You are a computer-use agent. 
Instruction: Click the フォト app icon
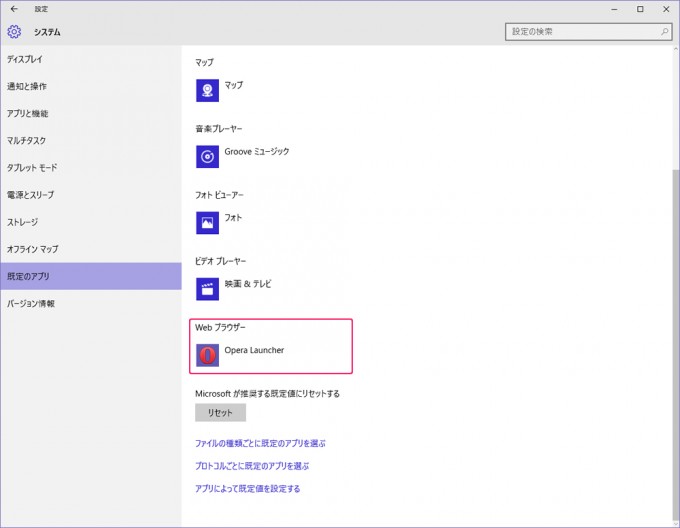click(207, 223)
